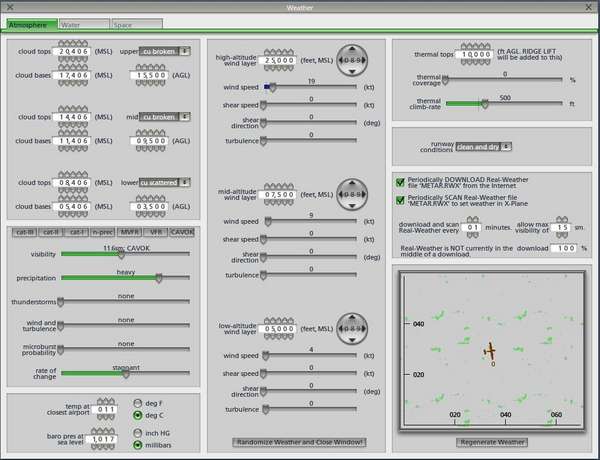Click the baro pressure at sea level field
This screenshot has width=600, height=460.
coord(102,439)
